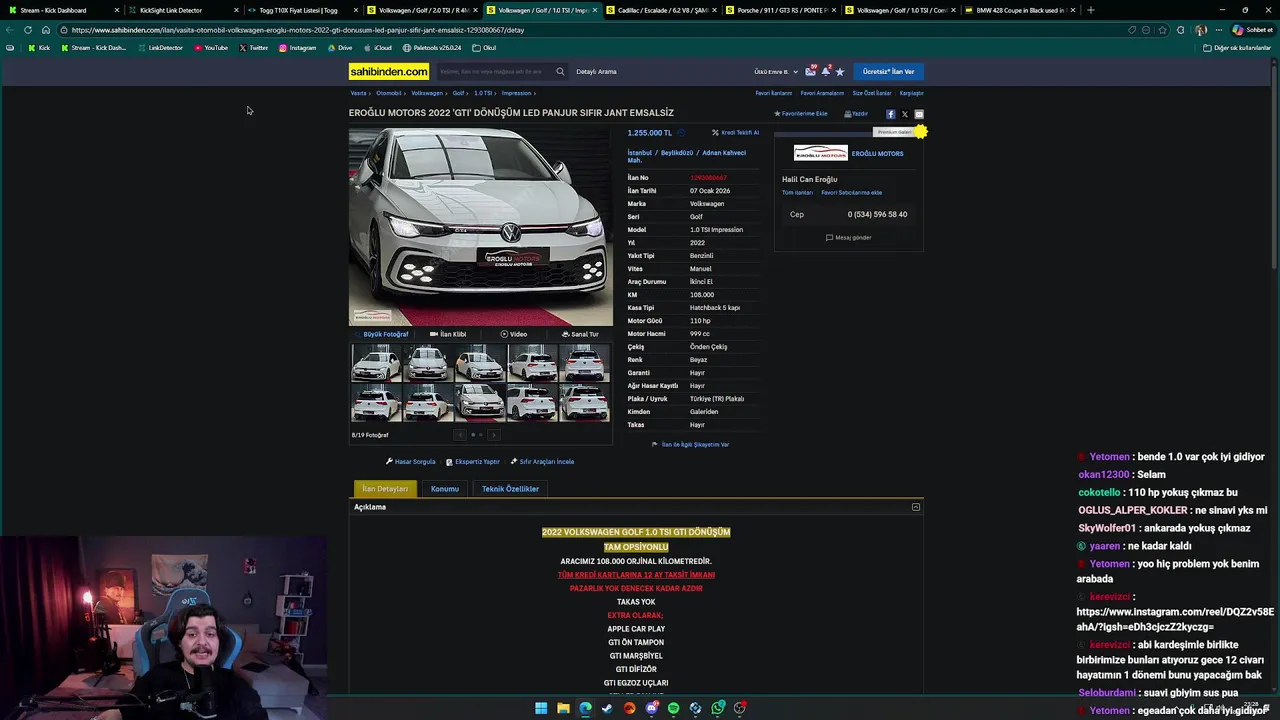Select İlan Detayları tab

click(385, 489)
